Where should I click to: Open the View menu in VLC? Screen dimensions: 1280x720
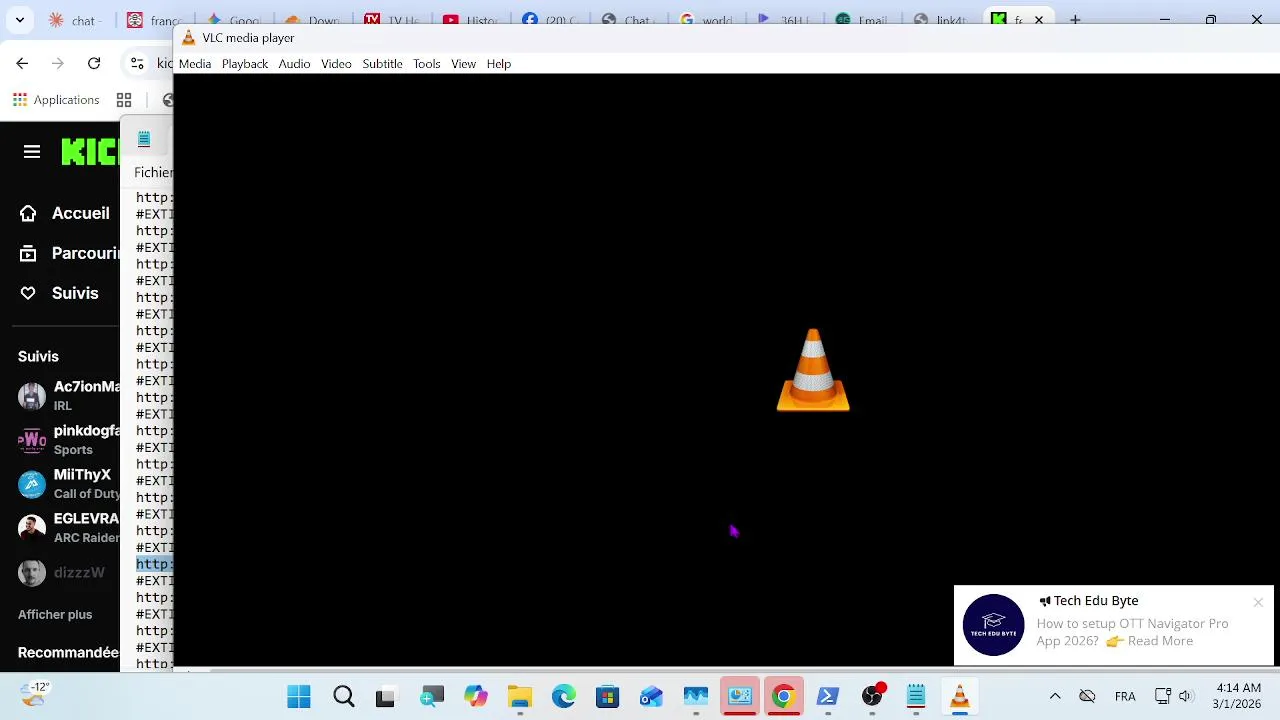(463, 64)
